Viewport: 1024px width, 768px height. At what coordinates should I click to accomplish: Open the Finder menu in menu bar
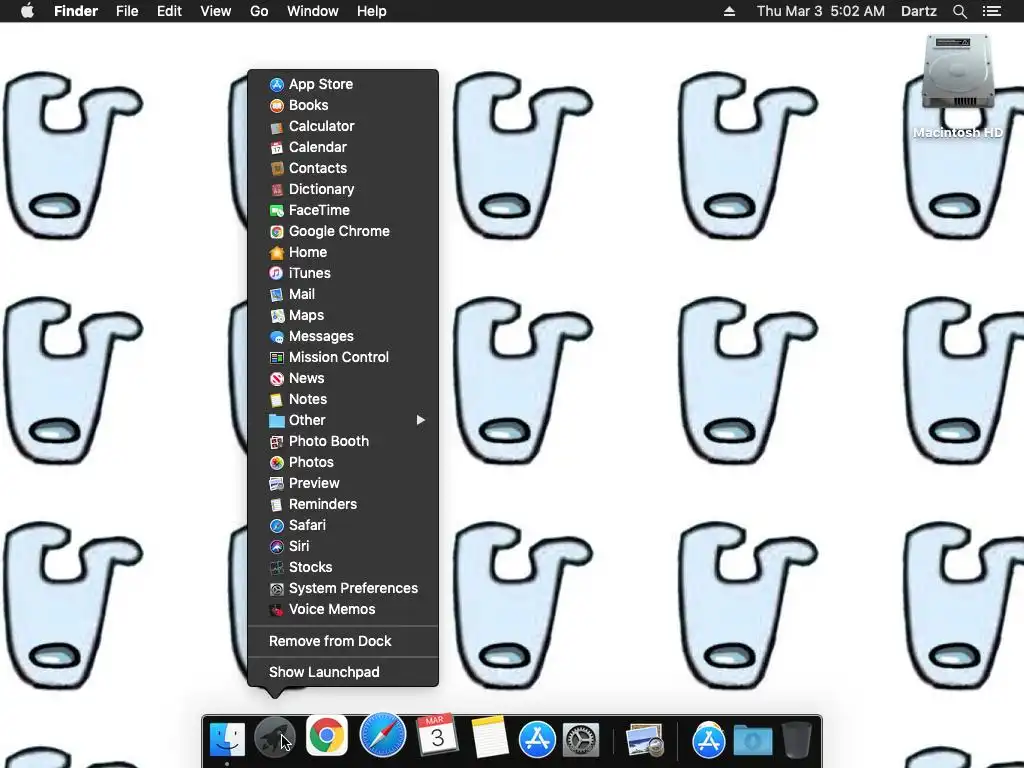(76, 11)
